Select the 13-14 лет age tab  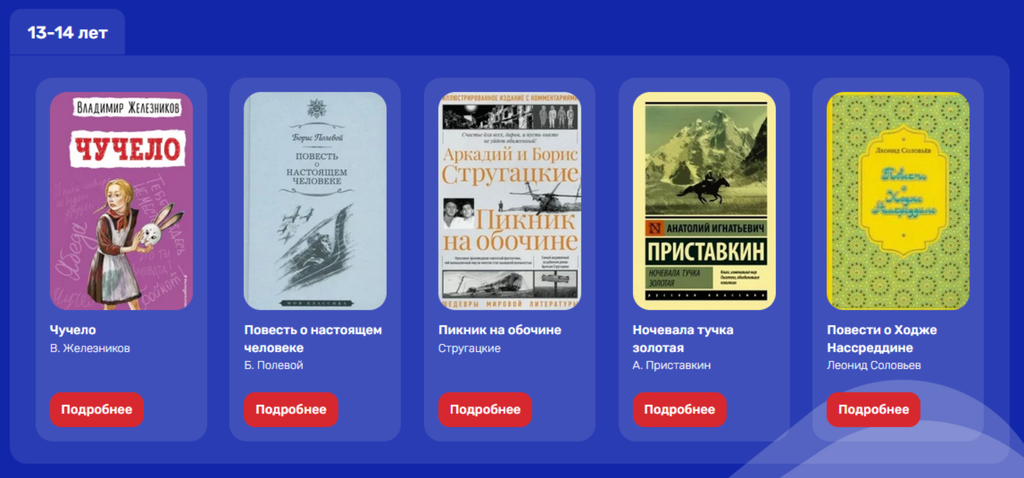pos(67,33)
